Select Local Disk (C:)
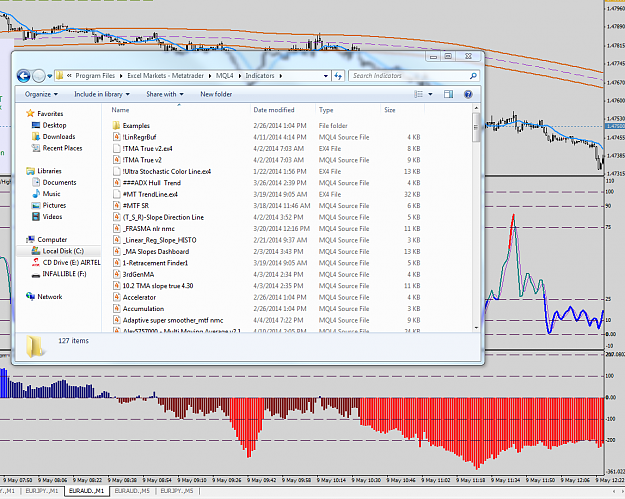The width and height of the screenshot is (625, 499). [63, 251]
